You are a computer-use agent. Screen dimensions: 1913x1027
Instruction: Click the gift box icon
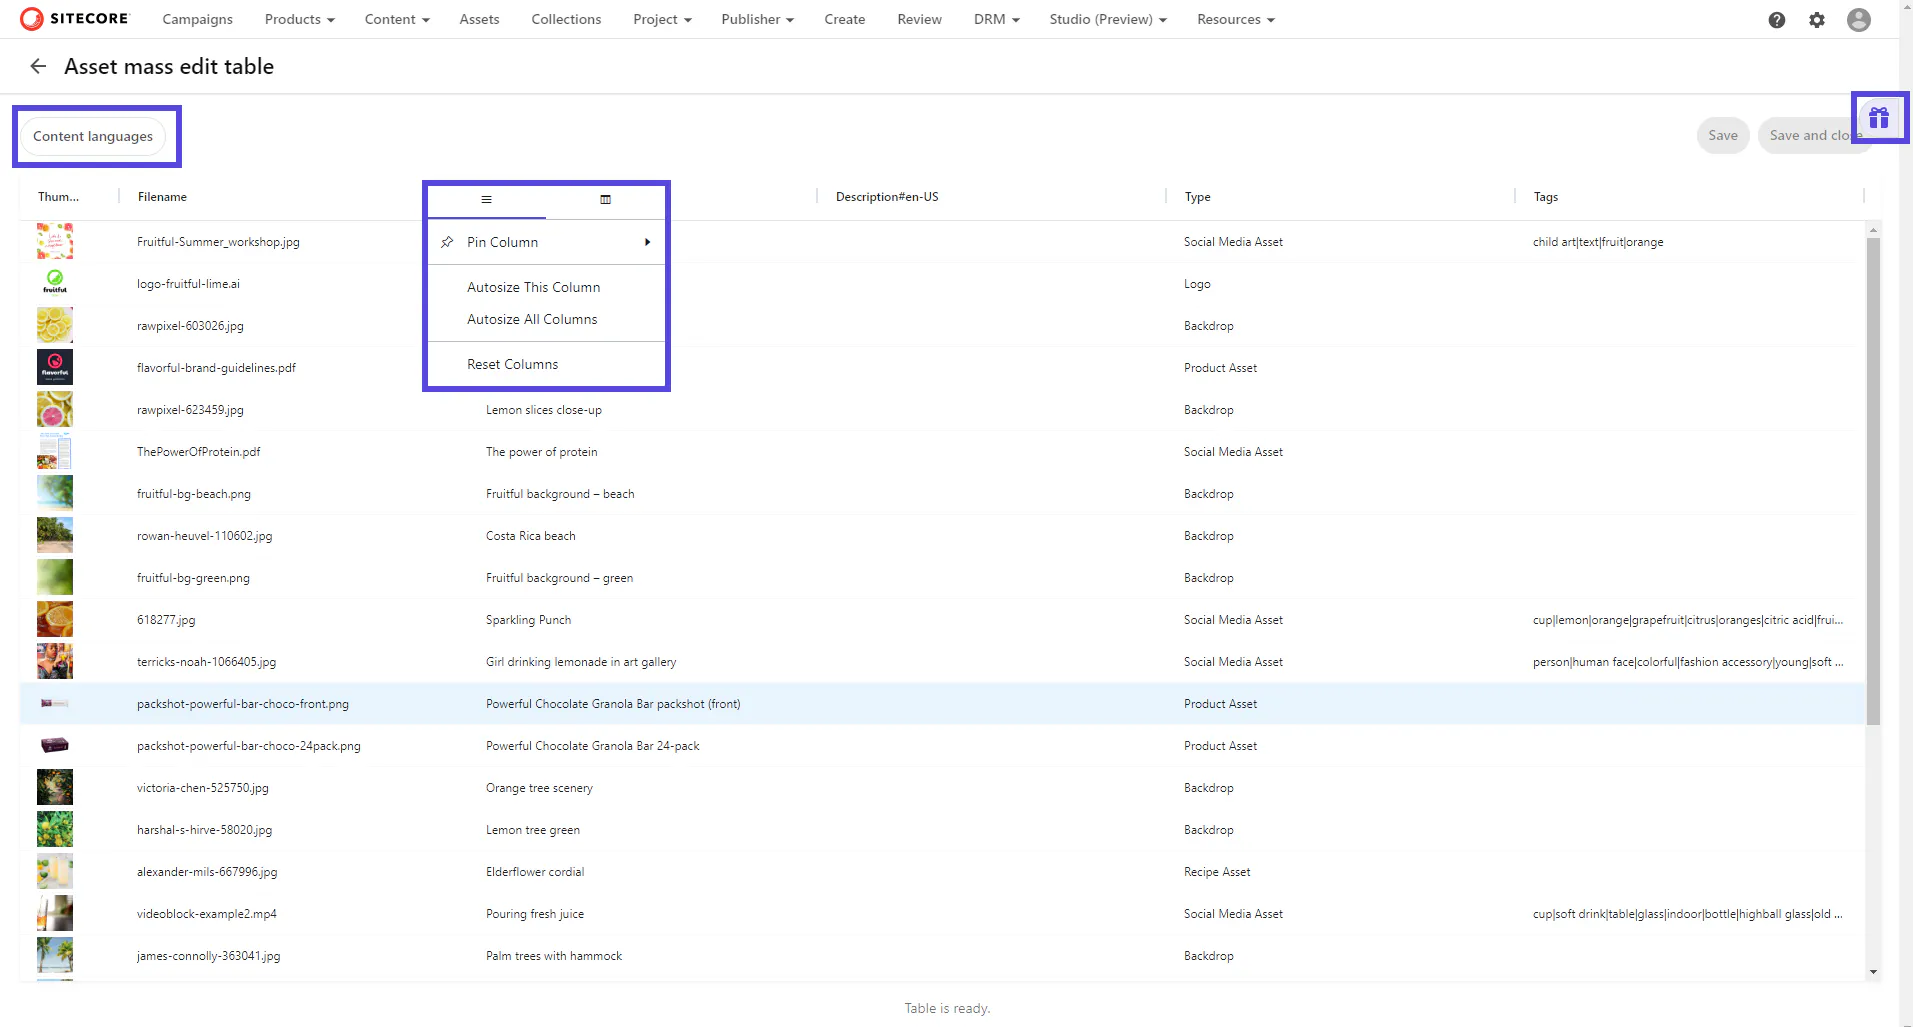[x=1879, y=118]
